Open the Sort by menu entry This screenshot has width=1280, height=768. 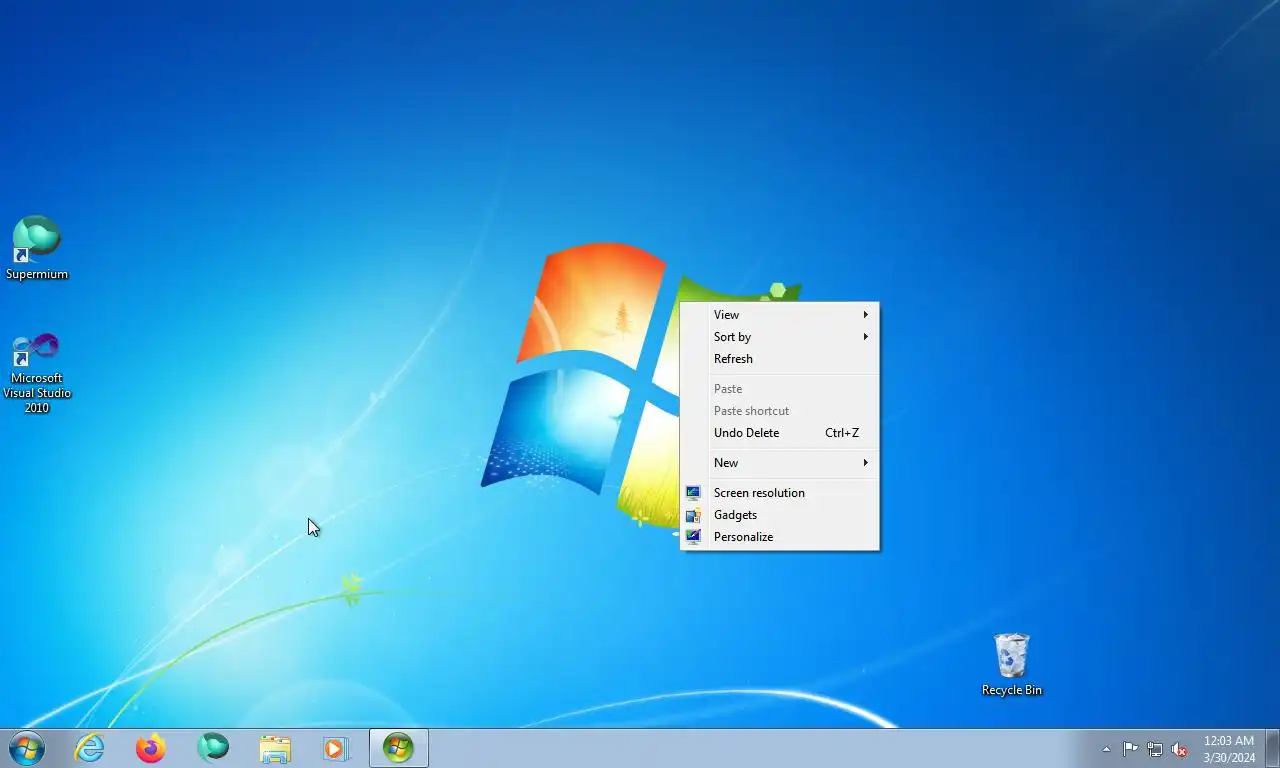[x=780, y=337]
